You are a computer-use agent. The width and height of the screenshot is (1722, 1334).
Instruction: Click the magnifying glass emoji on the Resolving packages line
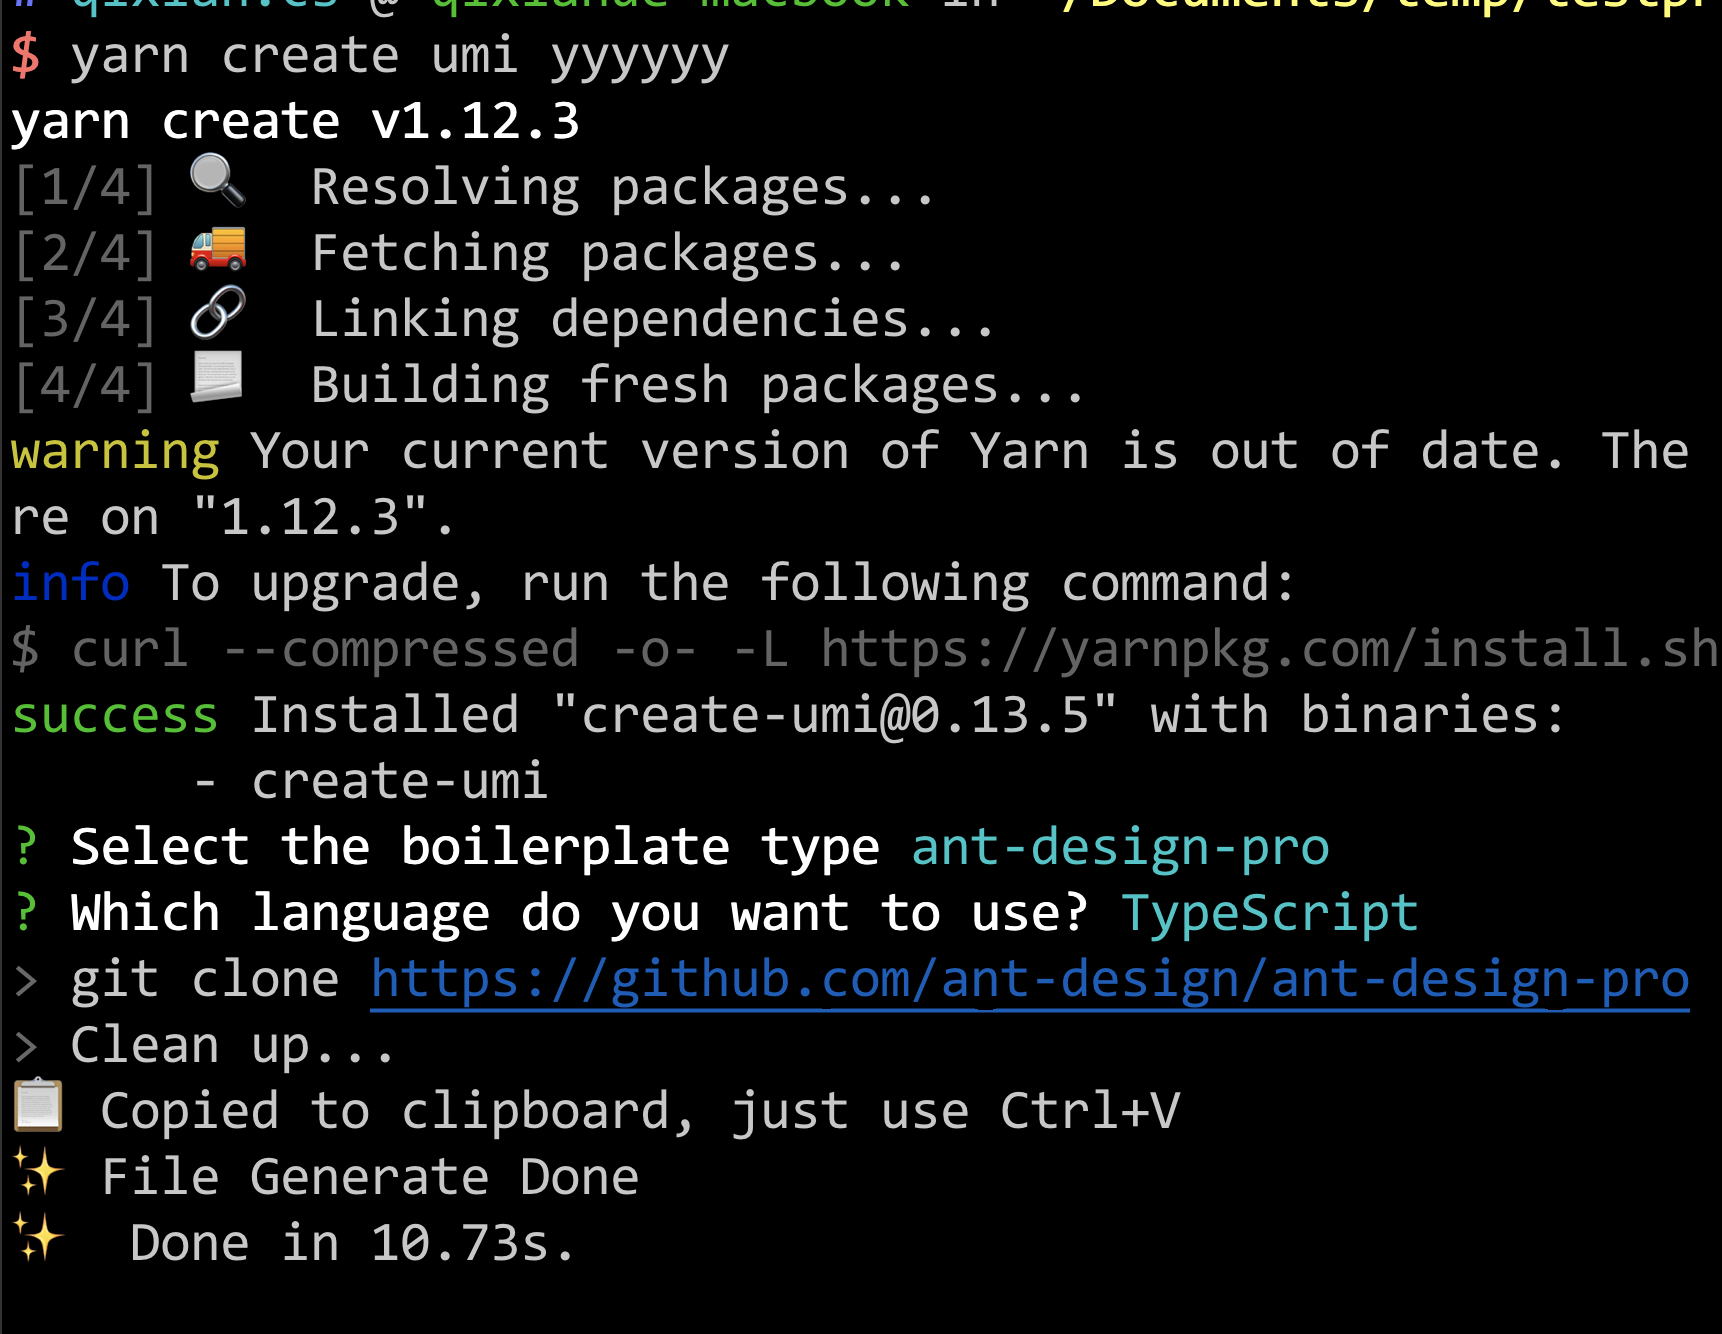[217, 181]
